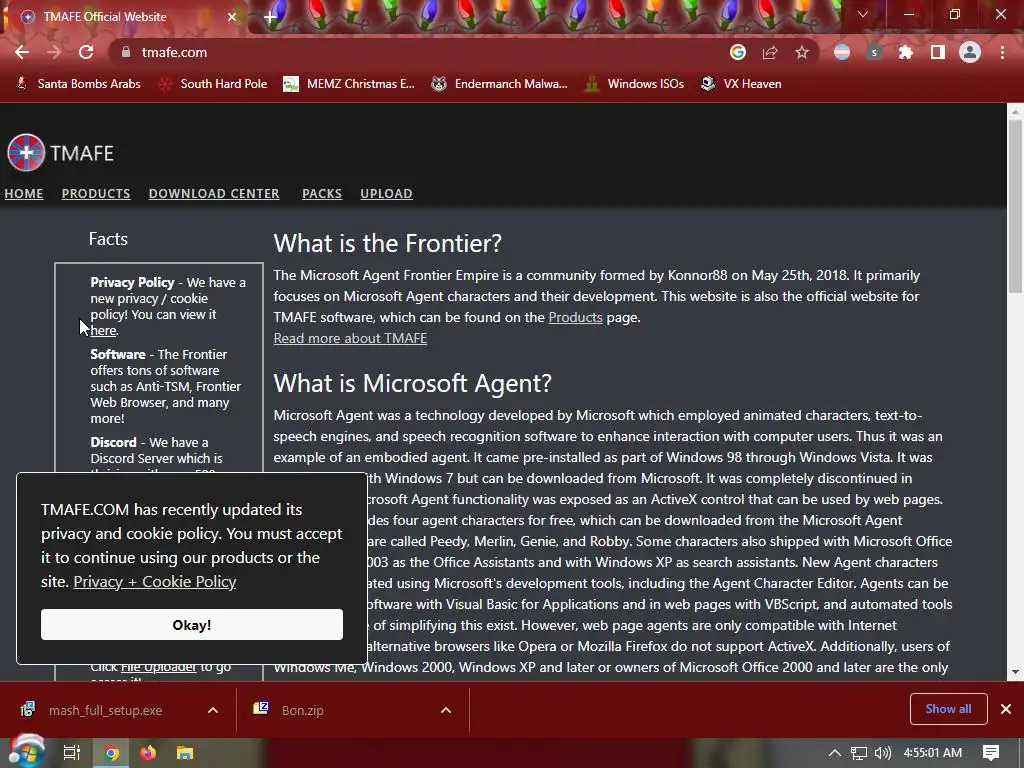Click the gray S extension icon
Screen dimensions: 1024x768
tap(874, 52)
